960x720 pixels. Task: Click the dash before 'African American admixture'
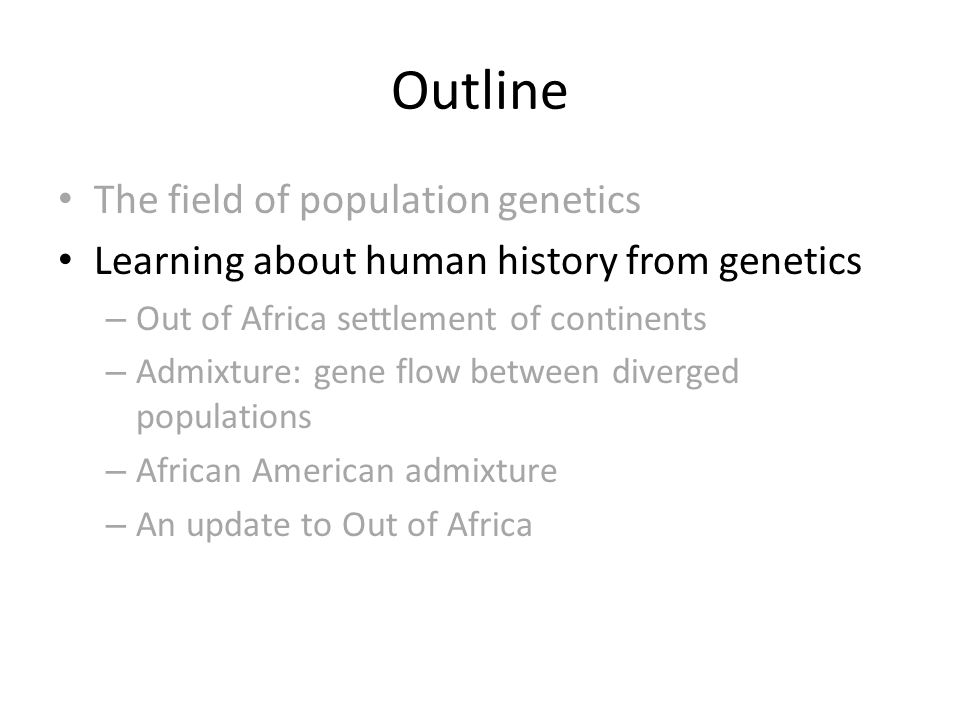pyautogui.click(x=116, y=472)
